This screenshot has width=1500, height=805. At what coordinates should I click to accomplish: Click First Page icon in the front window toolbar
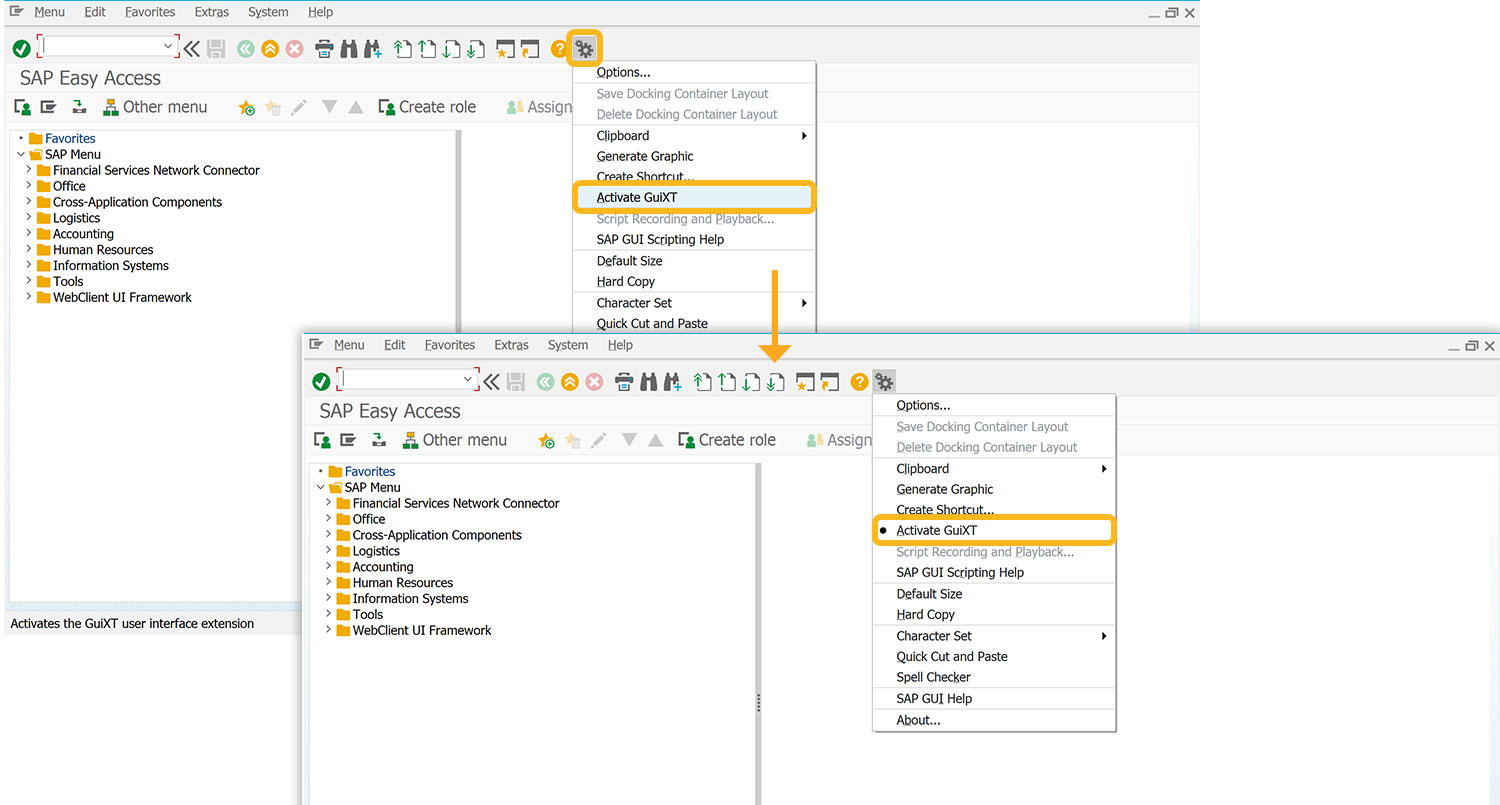click(x=703, y=381)
